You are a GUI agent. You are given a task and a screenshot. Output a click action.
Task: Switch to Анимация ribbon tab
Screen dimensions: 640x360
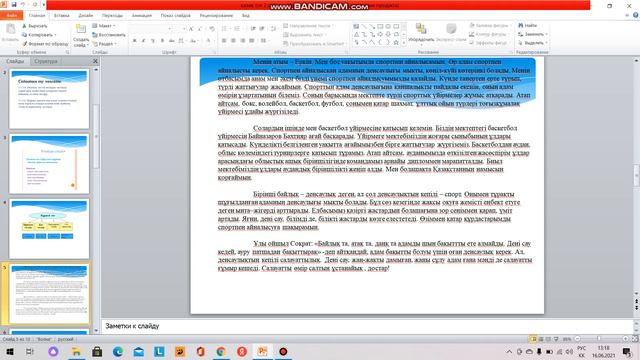[142, 16]
